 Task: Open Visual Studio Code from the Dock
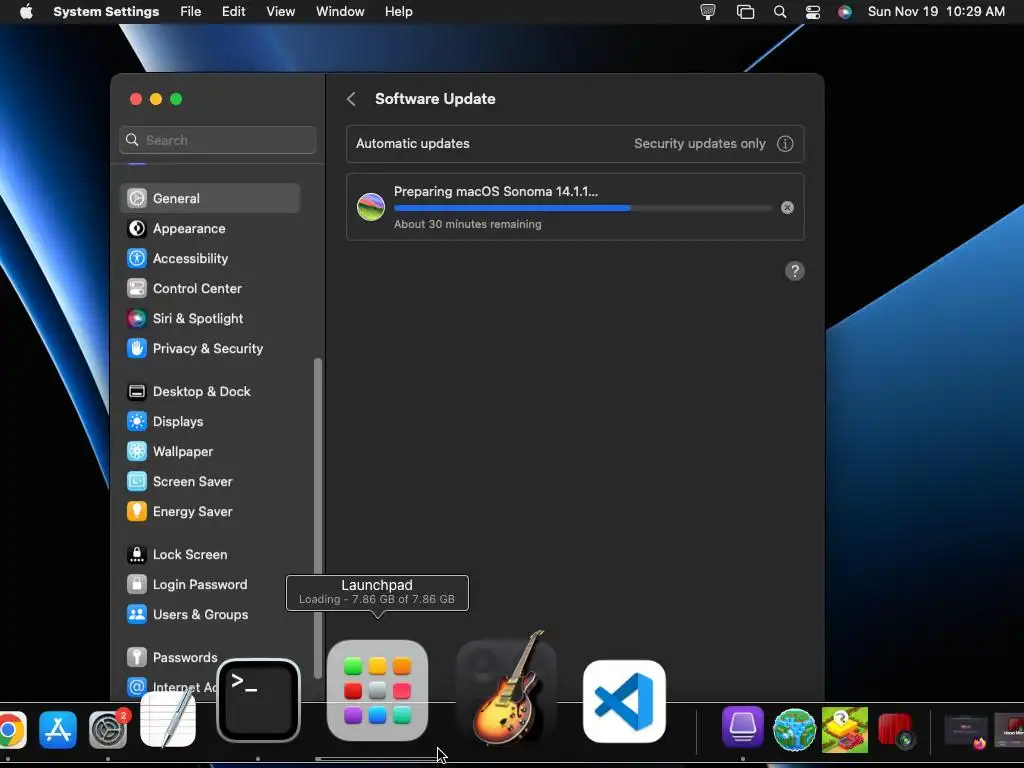[624, 701]
